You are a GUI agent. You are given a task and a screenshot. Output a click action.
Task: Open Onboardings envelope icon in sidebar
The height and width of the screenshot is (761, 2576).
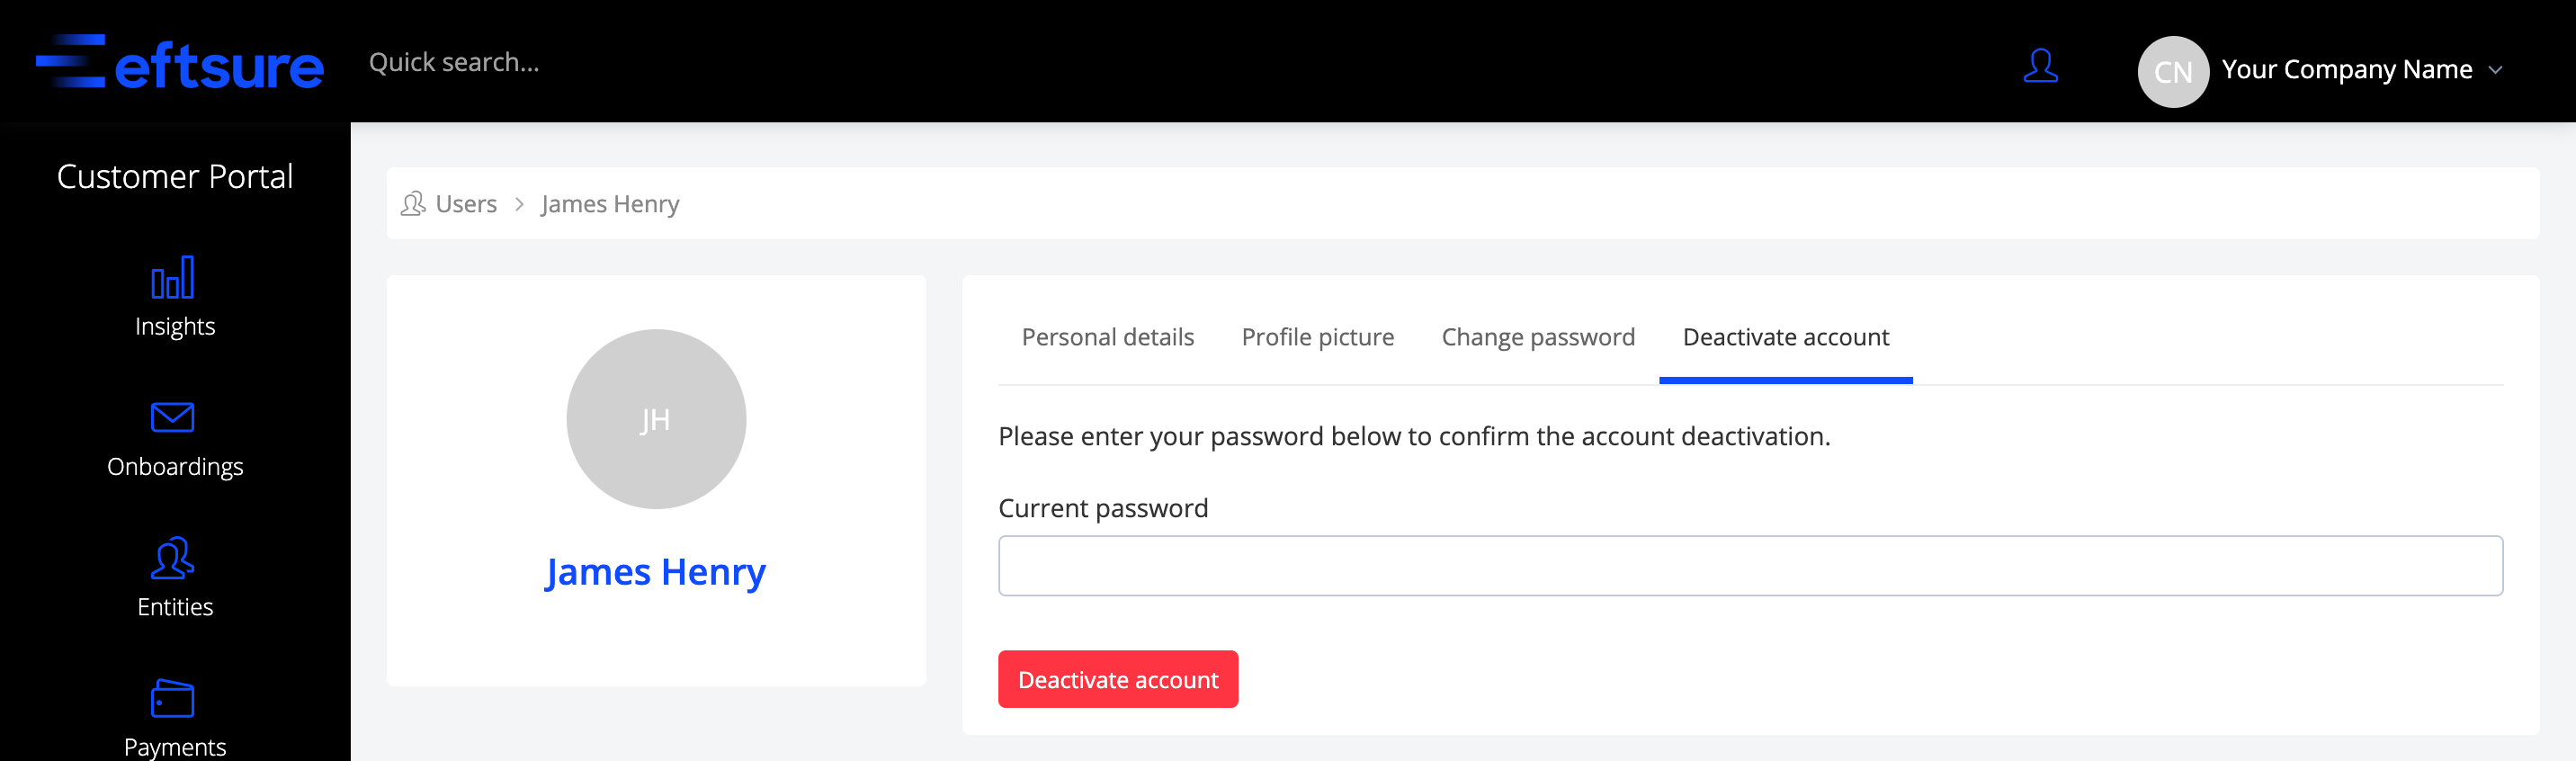172,417
